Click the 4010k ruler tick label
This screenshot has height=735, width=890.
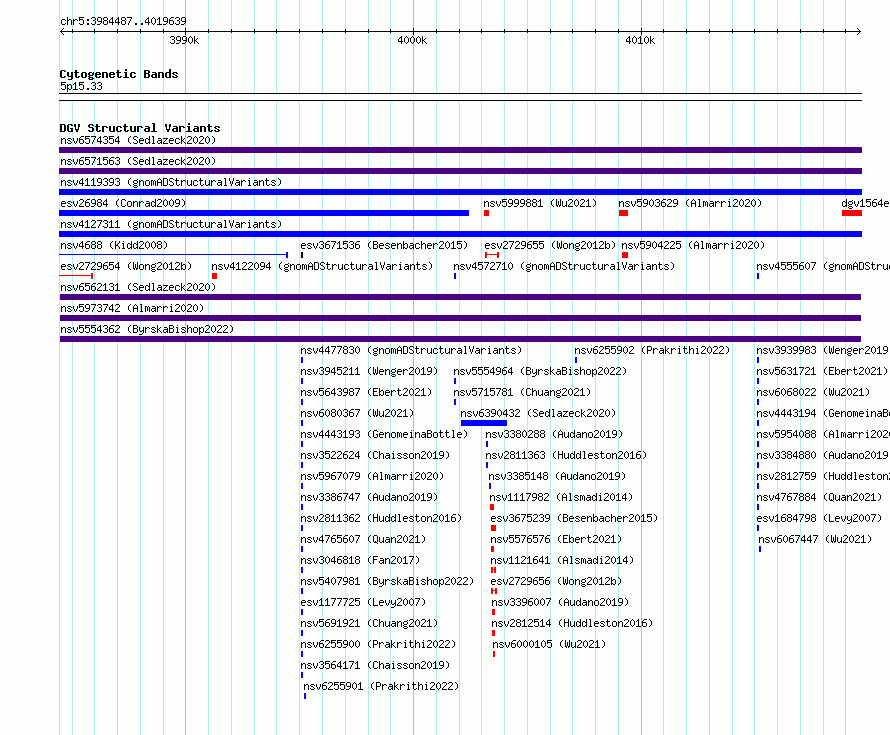click(x=640, y=40)
